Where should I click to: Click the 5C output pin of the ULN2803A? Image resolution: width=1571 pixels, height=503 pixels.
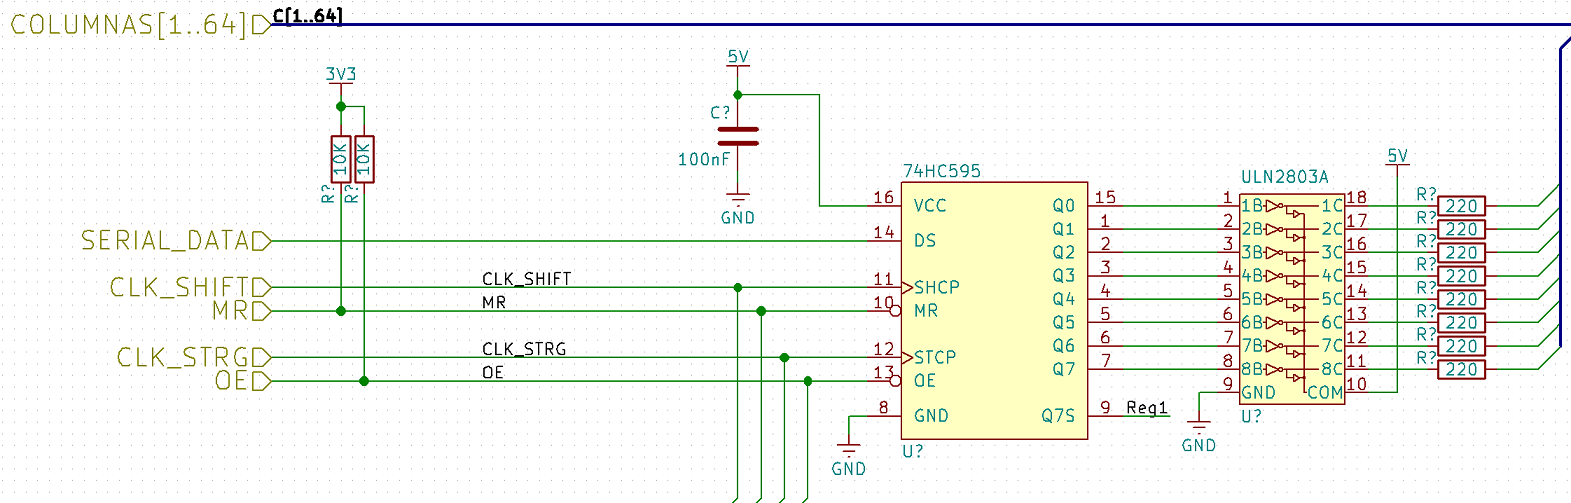pos(1332,299)
